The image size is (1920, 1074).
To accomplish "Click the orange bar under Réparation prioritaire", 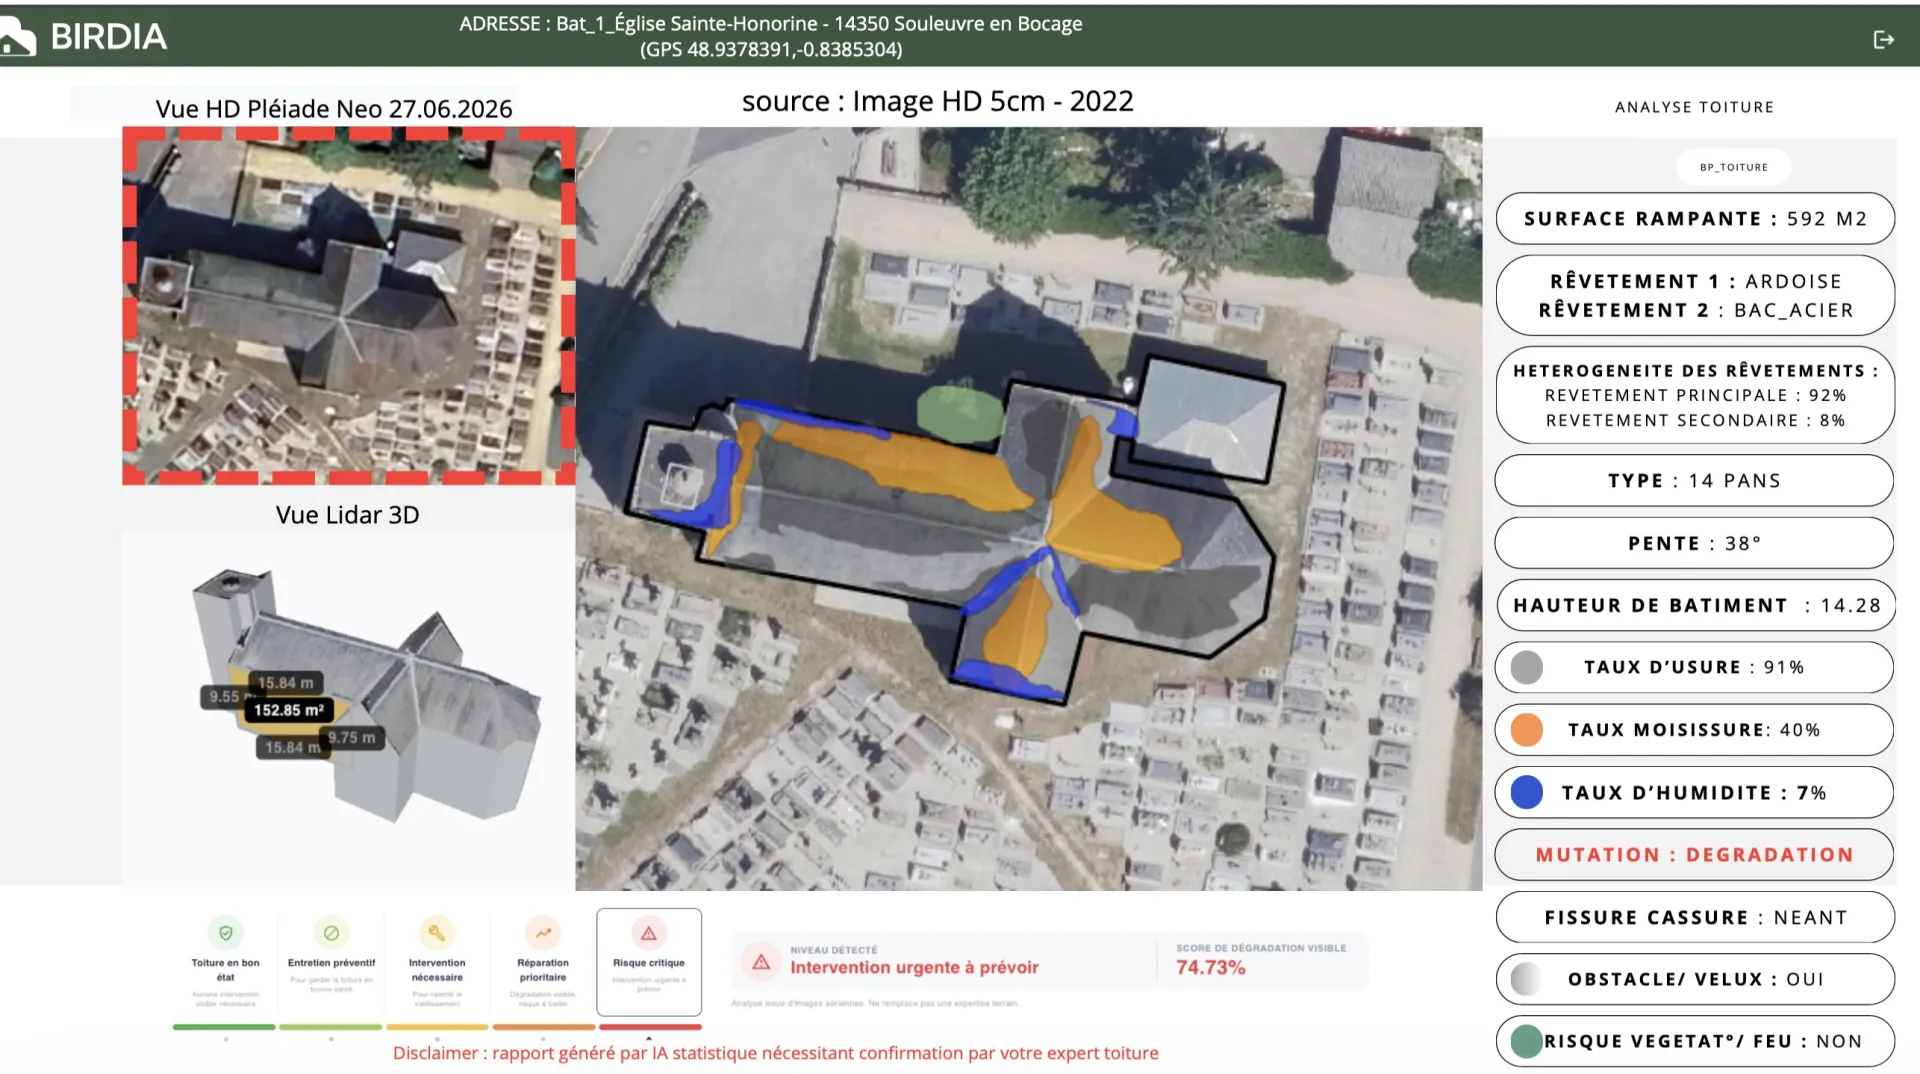I will coord(544,1027).
